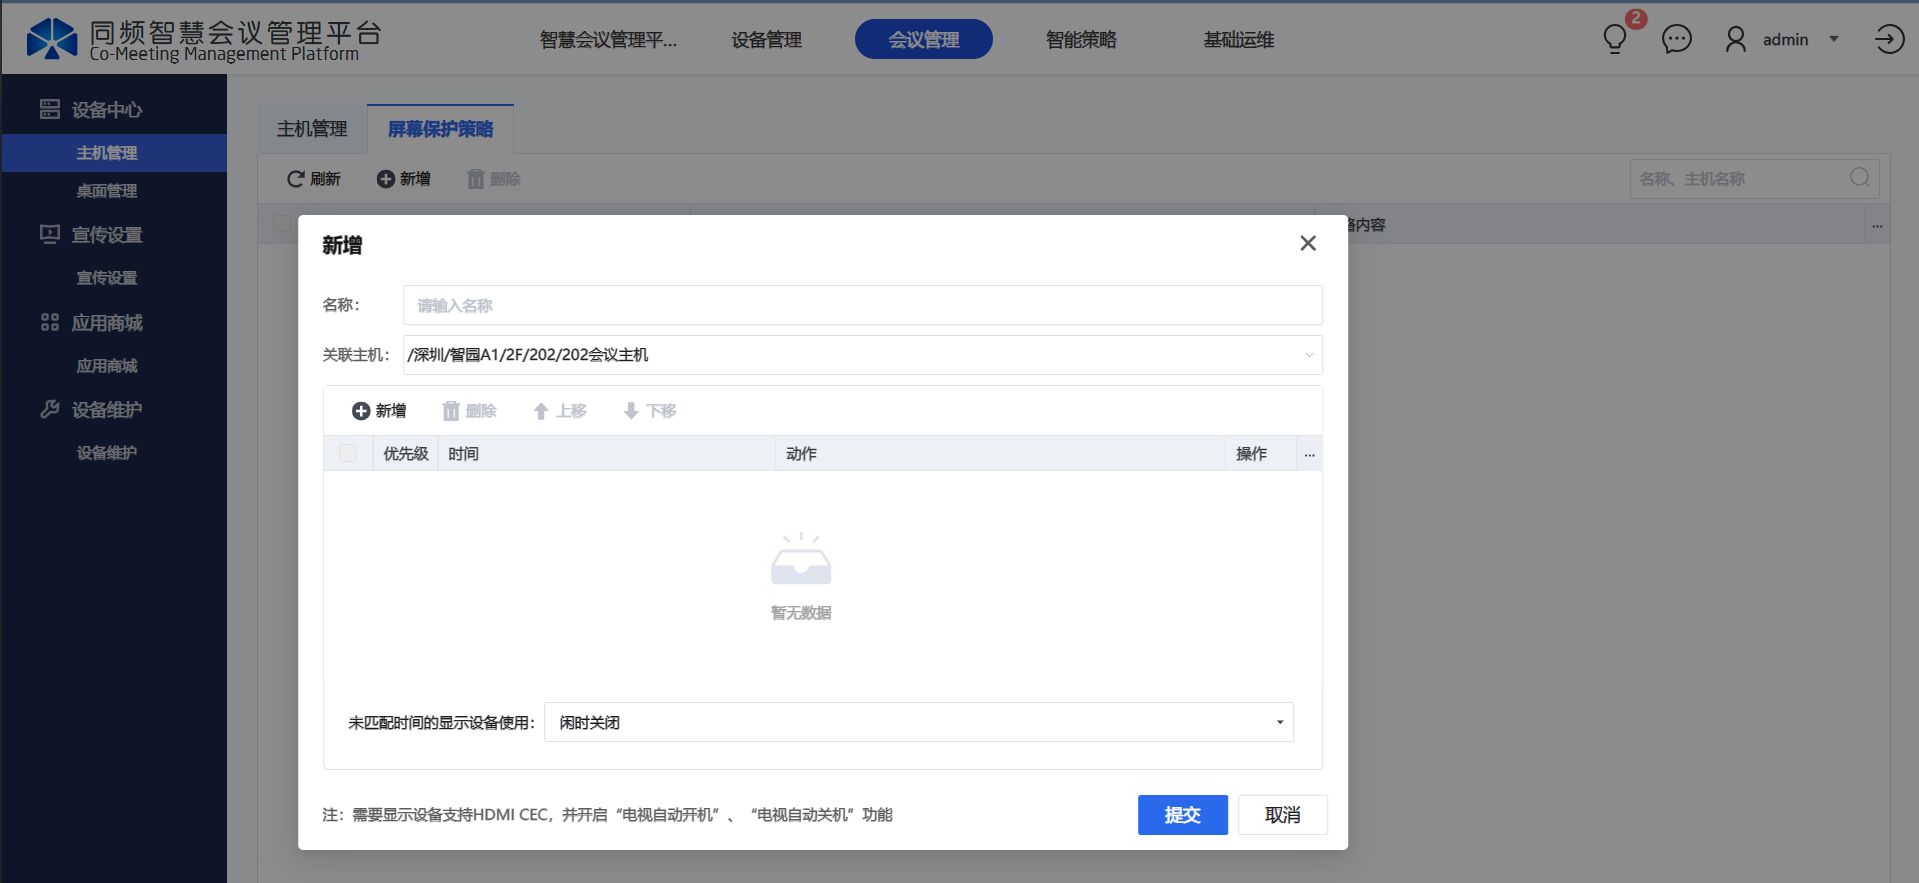Image resolution: width=1919 pixels, height=883 pixels.
Task: Open the admin account dropdown arrow
Action: (1834, 40)
